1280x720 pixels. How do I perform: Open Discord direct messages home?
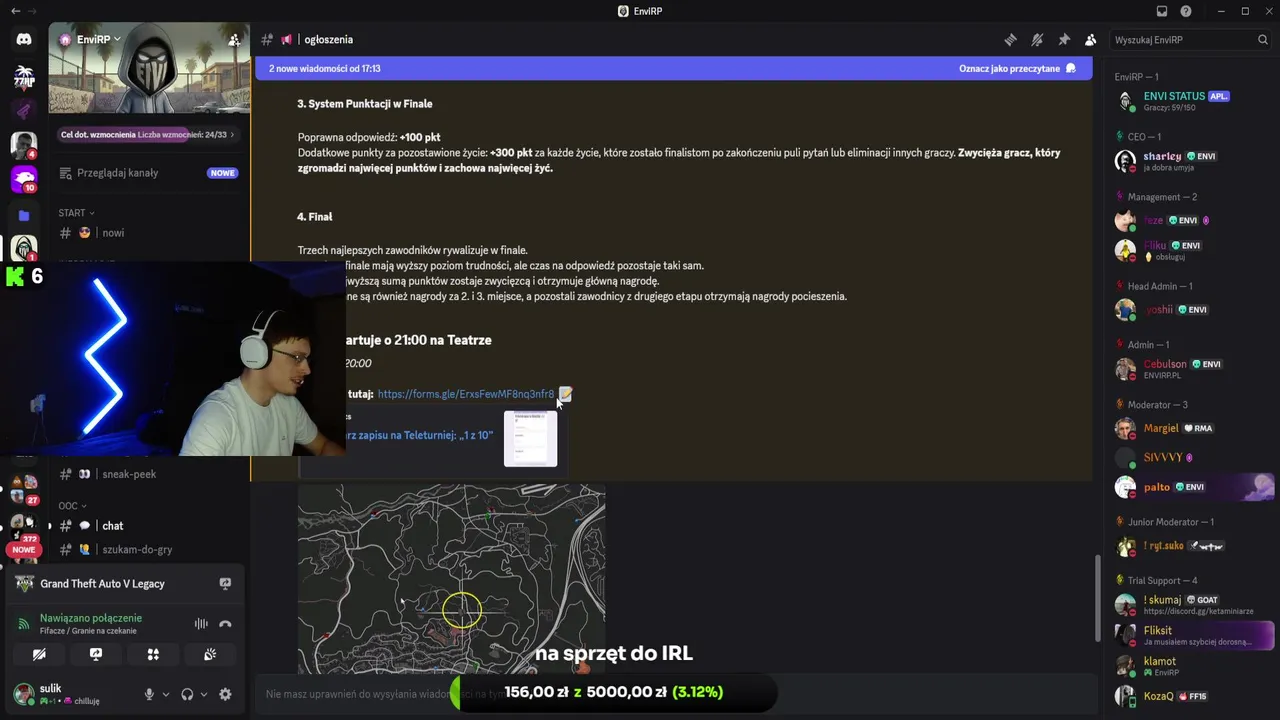[x=24, y=40]
